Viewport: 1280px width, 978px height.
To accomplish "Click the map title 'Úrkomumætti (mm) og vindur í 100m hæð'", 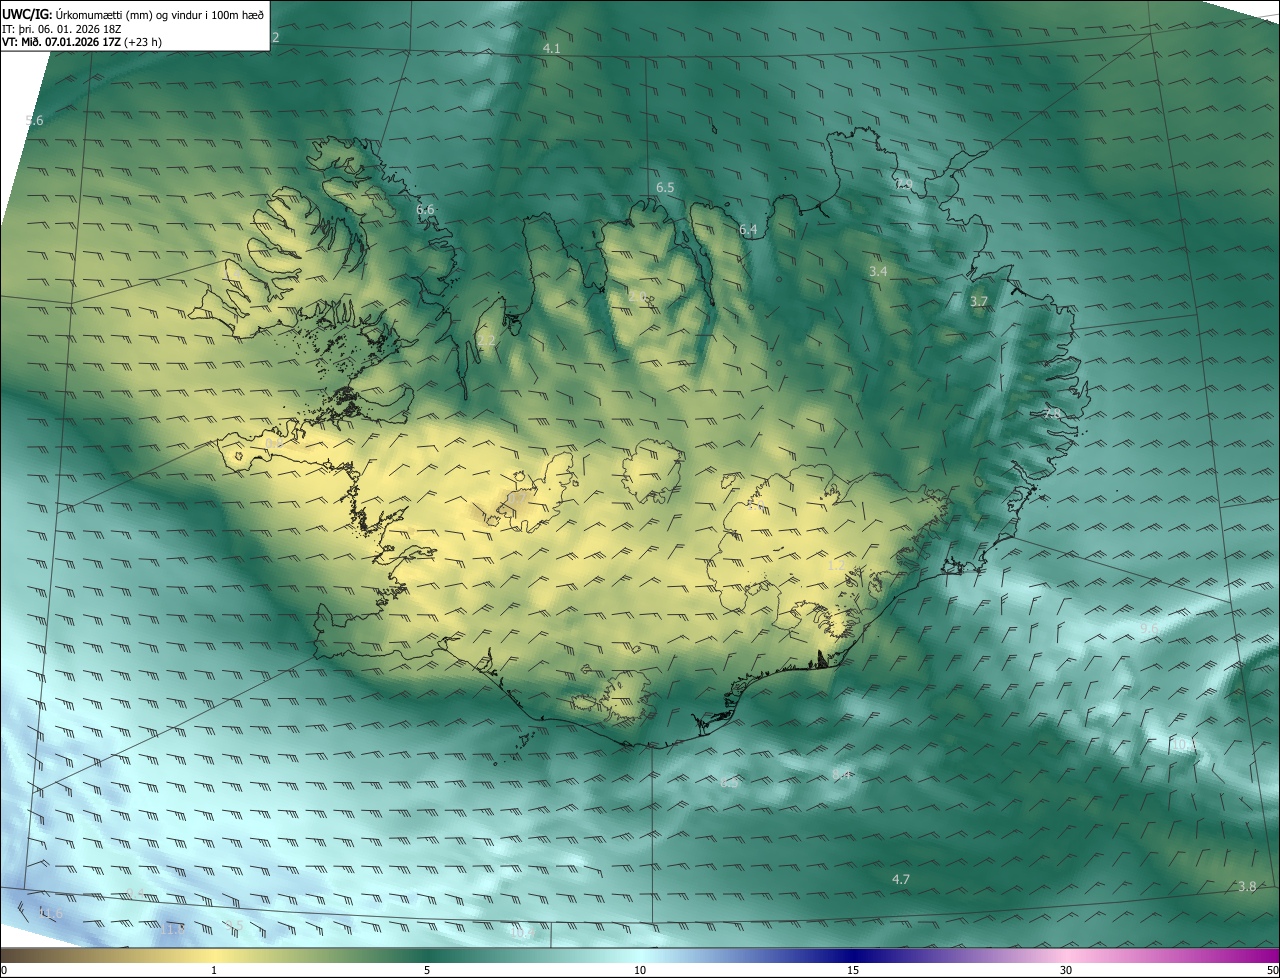I will click(x=159, y=14).
